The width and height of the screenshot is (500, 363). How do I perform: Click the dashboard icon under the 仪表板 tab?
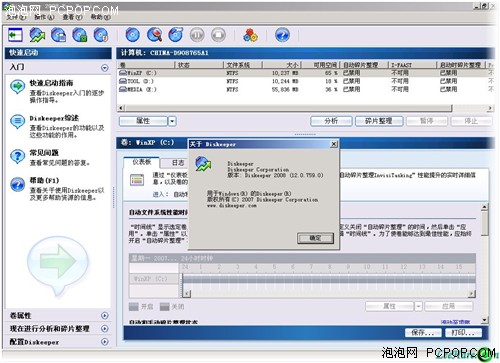click(x=137, y=180)
